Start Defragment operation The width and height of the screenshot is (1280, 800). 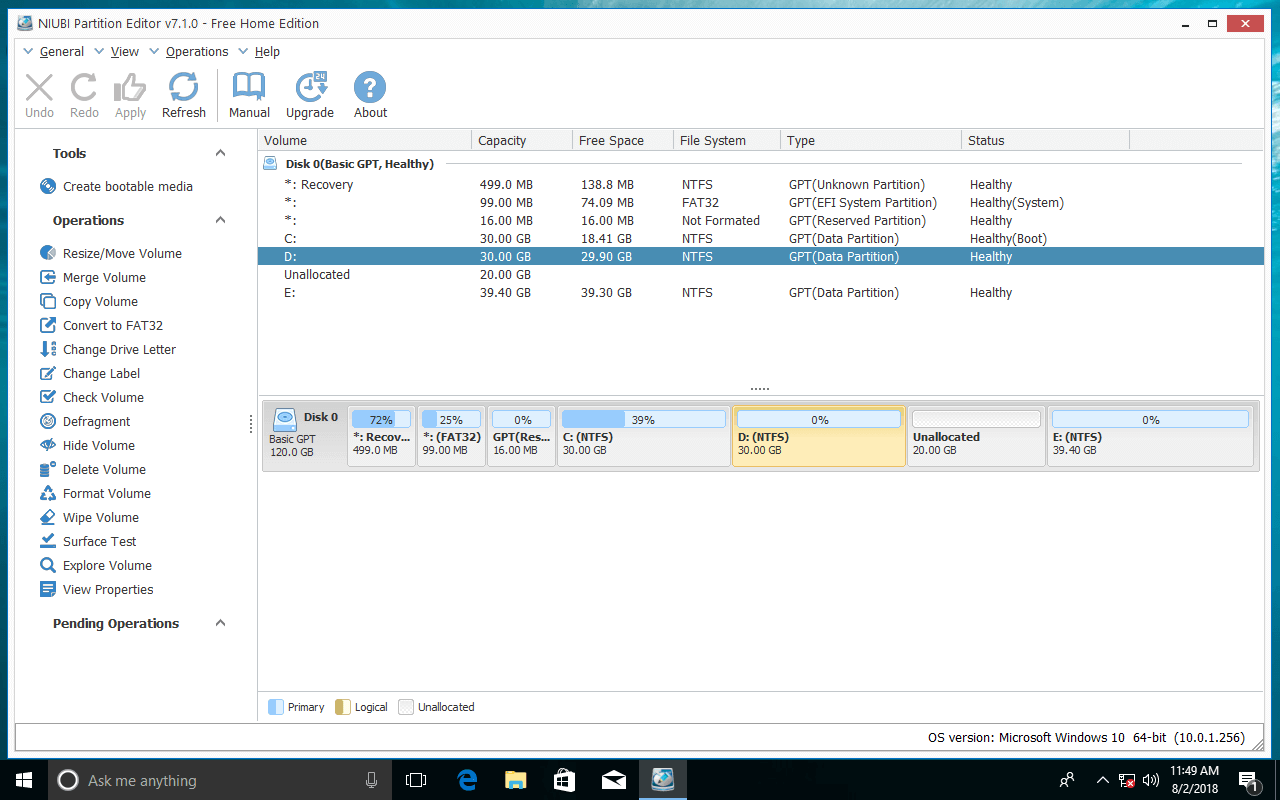click(x=85, y=421)
